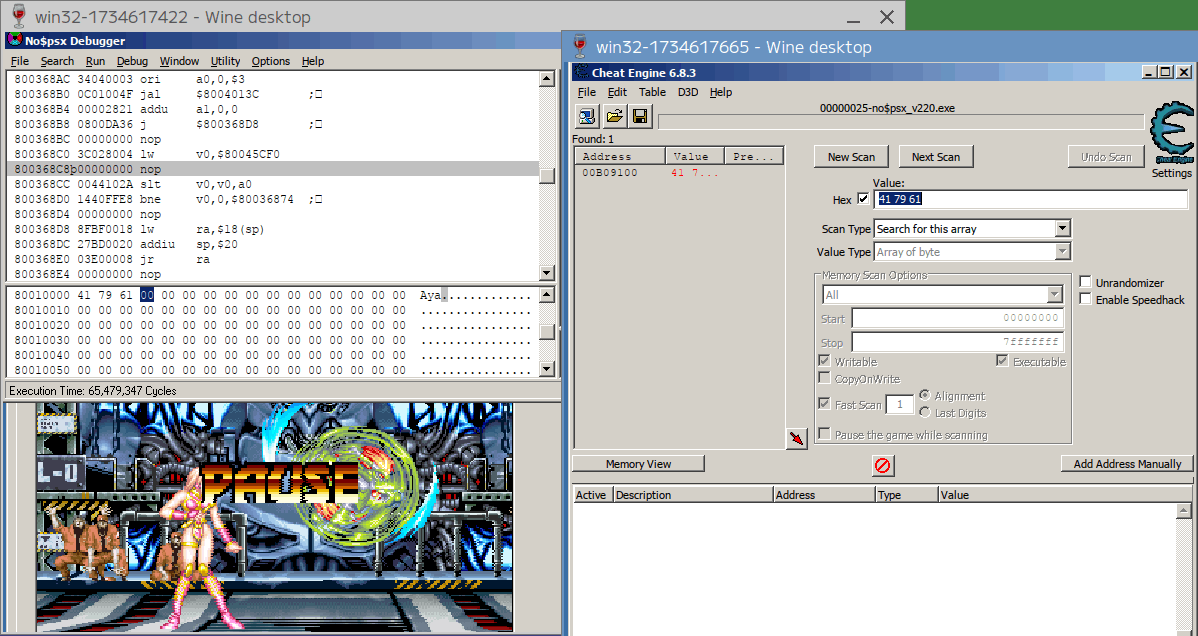
Task: Click the Type column header in address list
Action: click(907, 495)
